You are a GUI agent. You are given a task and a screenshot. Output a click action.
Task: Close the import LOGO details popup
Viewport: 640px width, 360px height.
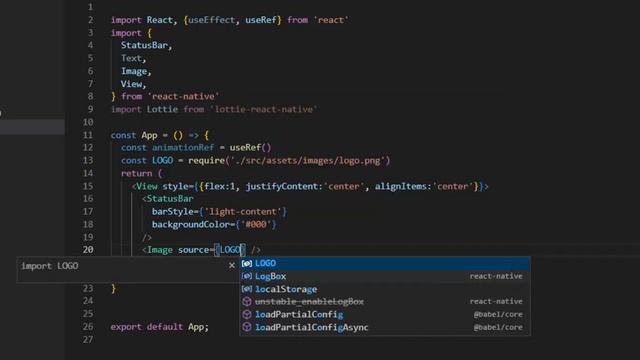(x=232, y=265)
